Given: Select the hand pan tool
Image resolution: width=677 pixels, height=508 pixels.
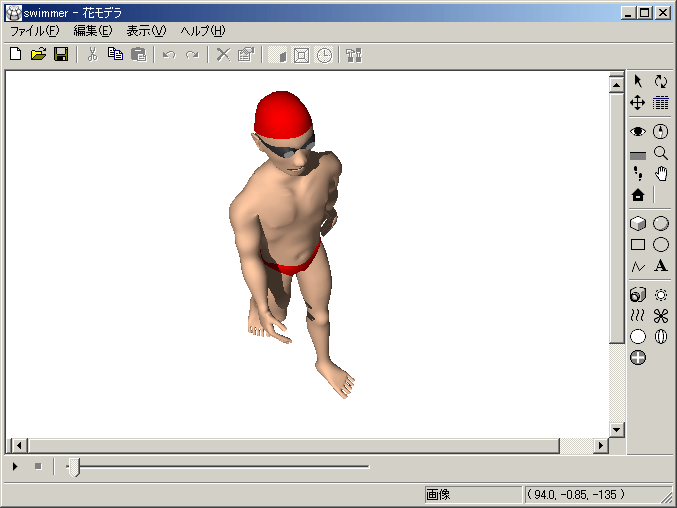Looking at the screenshot, I should click(661, 174).
